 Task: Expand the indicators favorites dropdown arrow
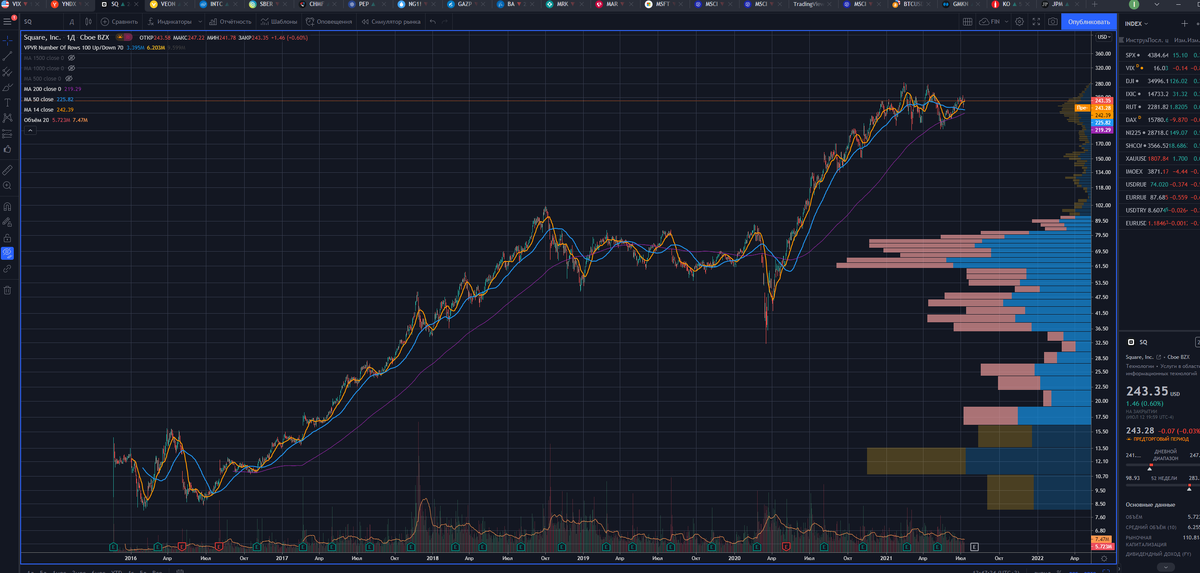200,21
